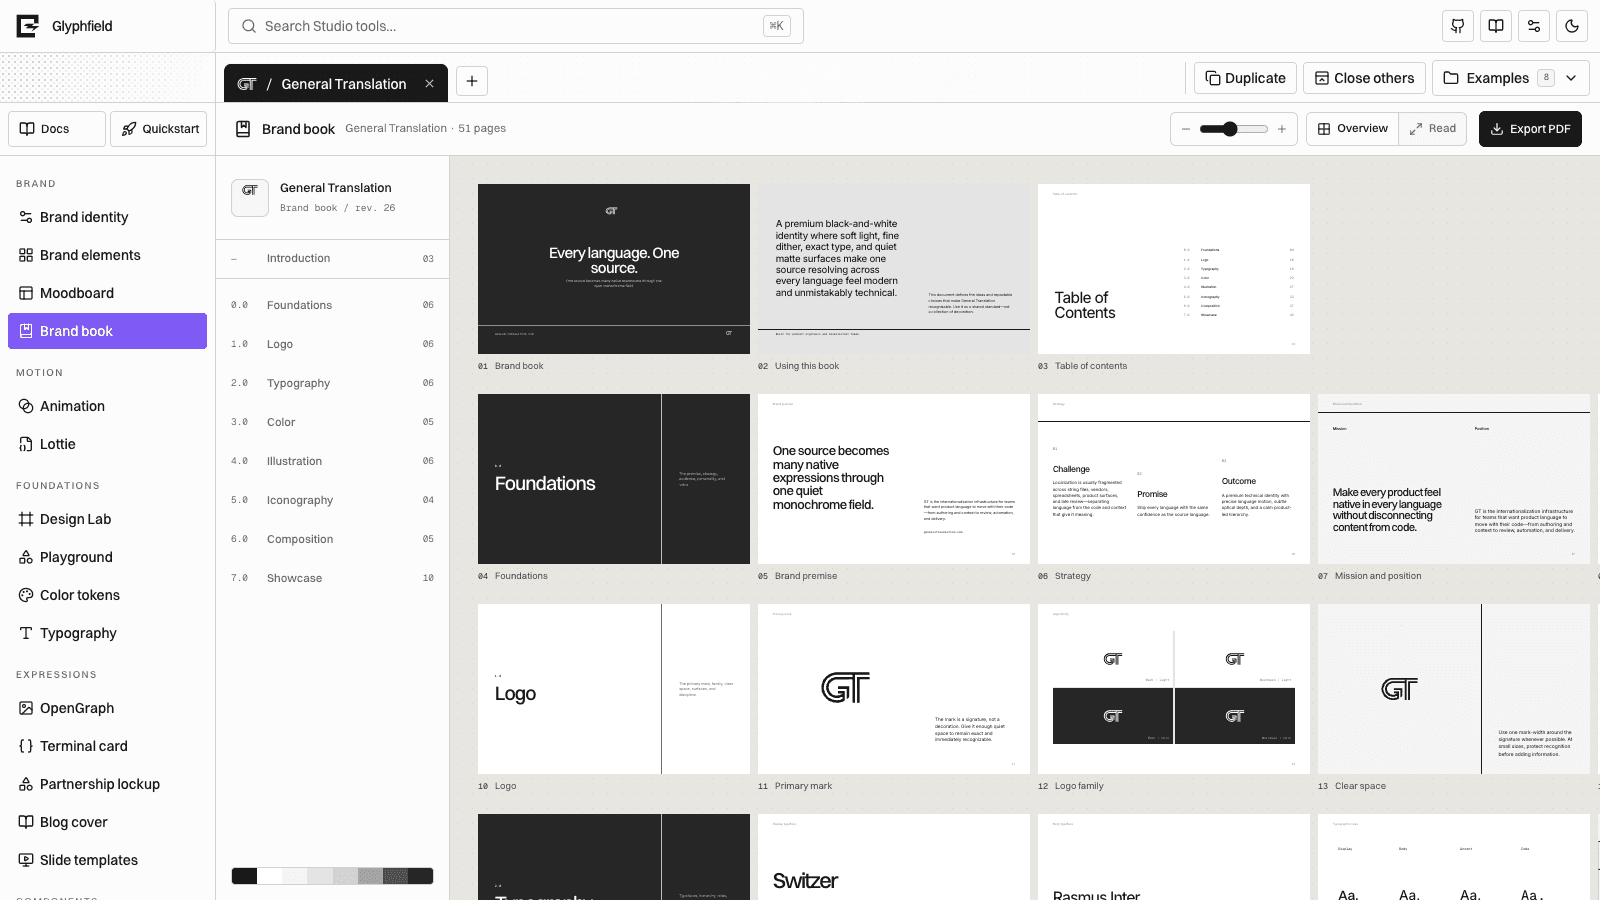Click the Color tokens palette icon
This screenshot has width=1600, height=900.
26,595
